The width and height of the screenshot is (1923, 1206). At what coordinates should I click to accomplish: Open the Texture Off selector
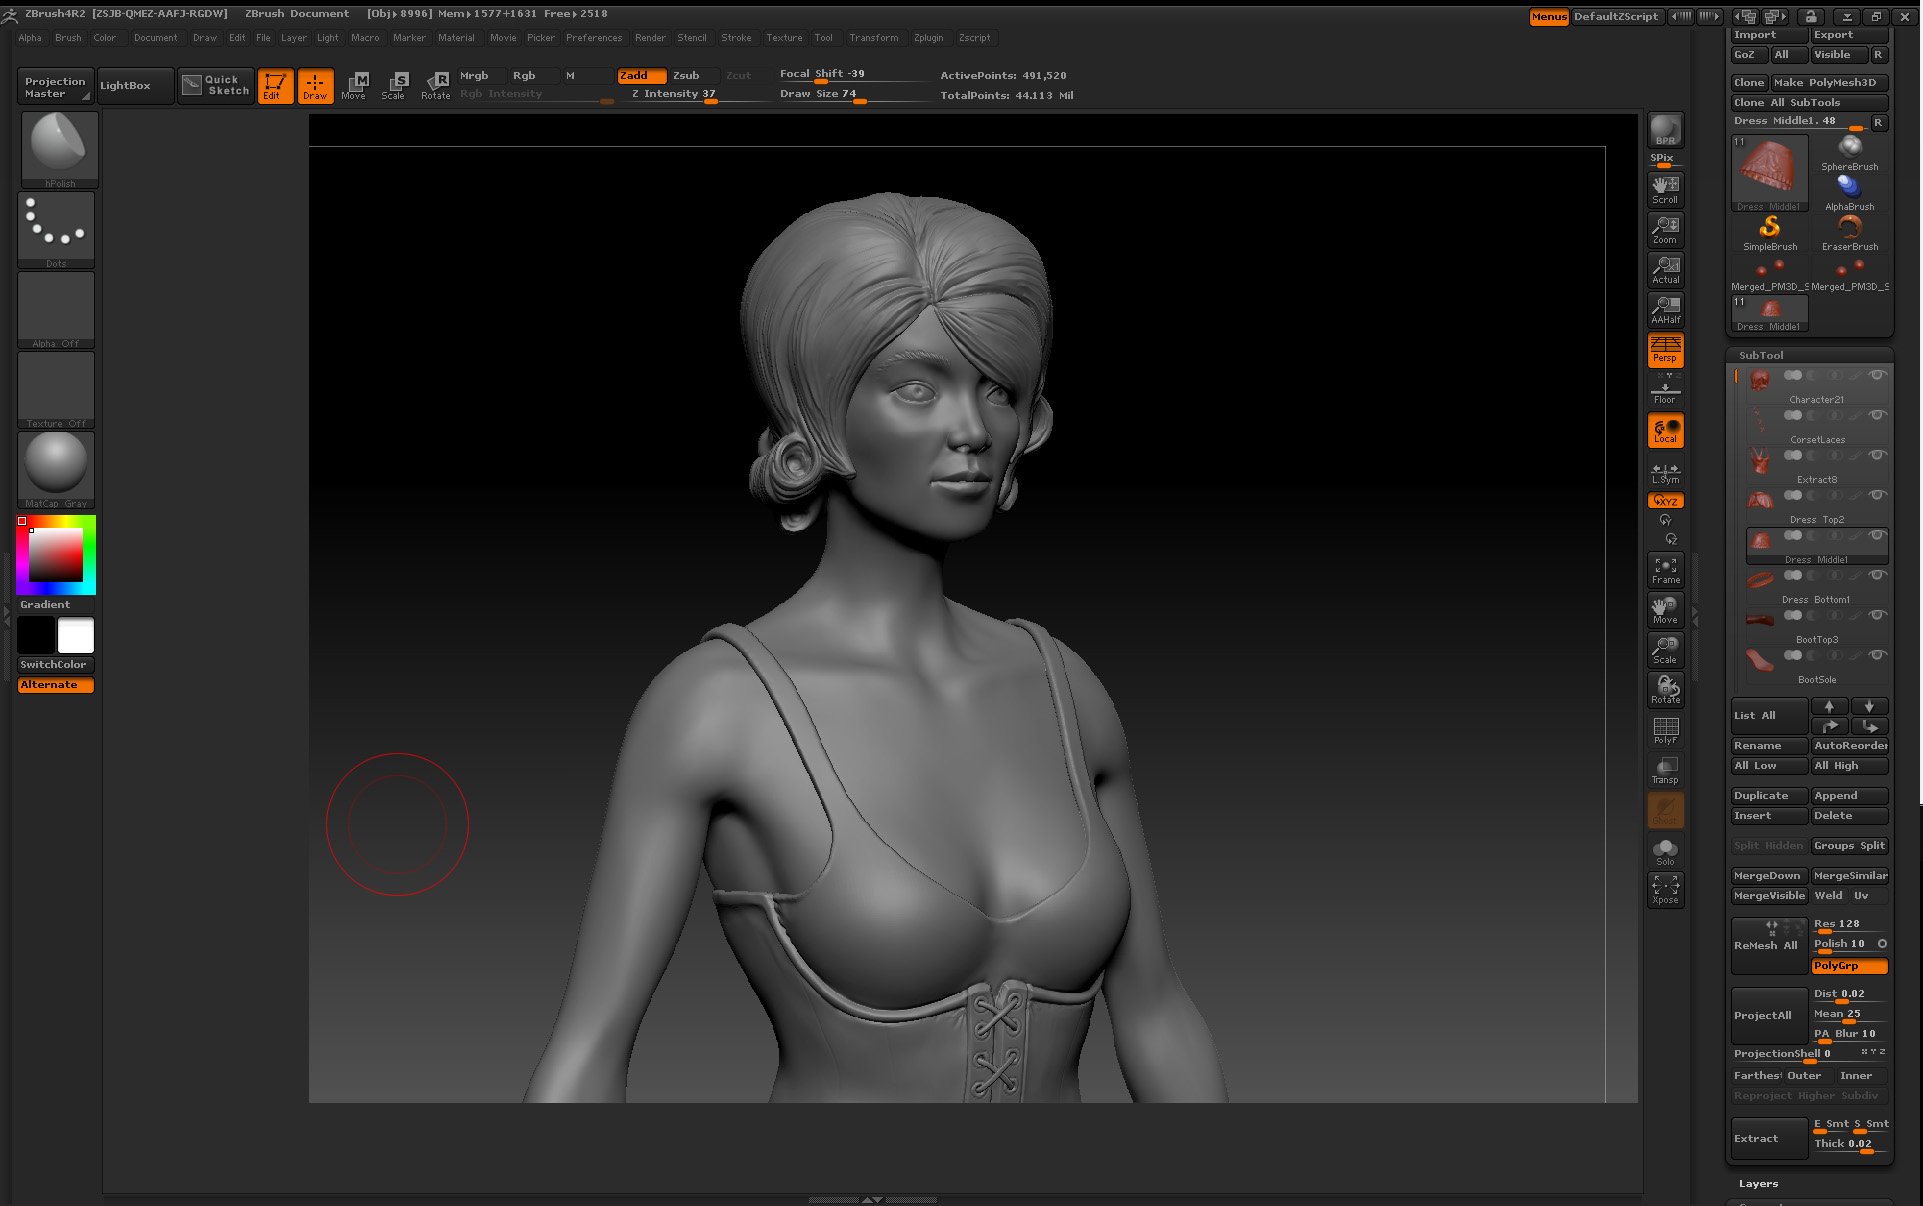click(x=56, y=390)
